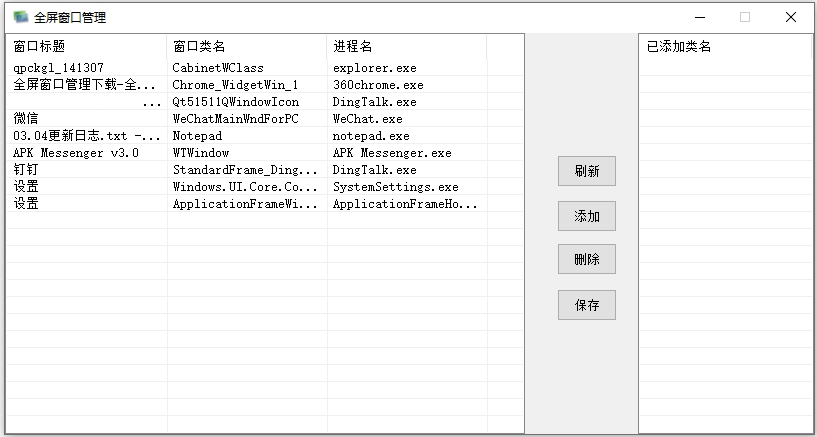Select the ApplicationFrameHost row
This screenshot has width=817, height=437.
405,204
